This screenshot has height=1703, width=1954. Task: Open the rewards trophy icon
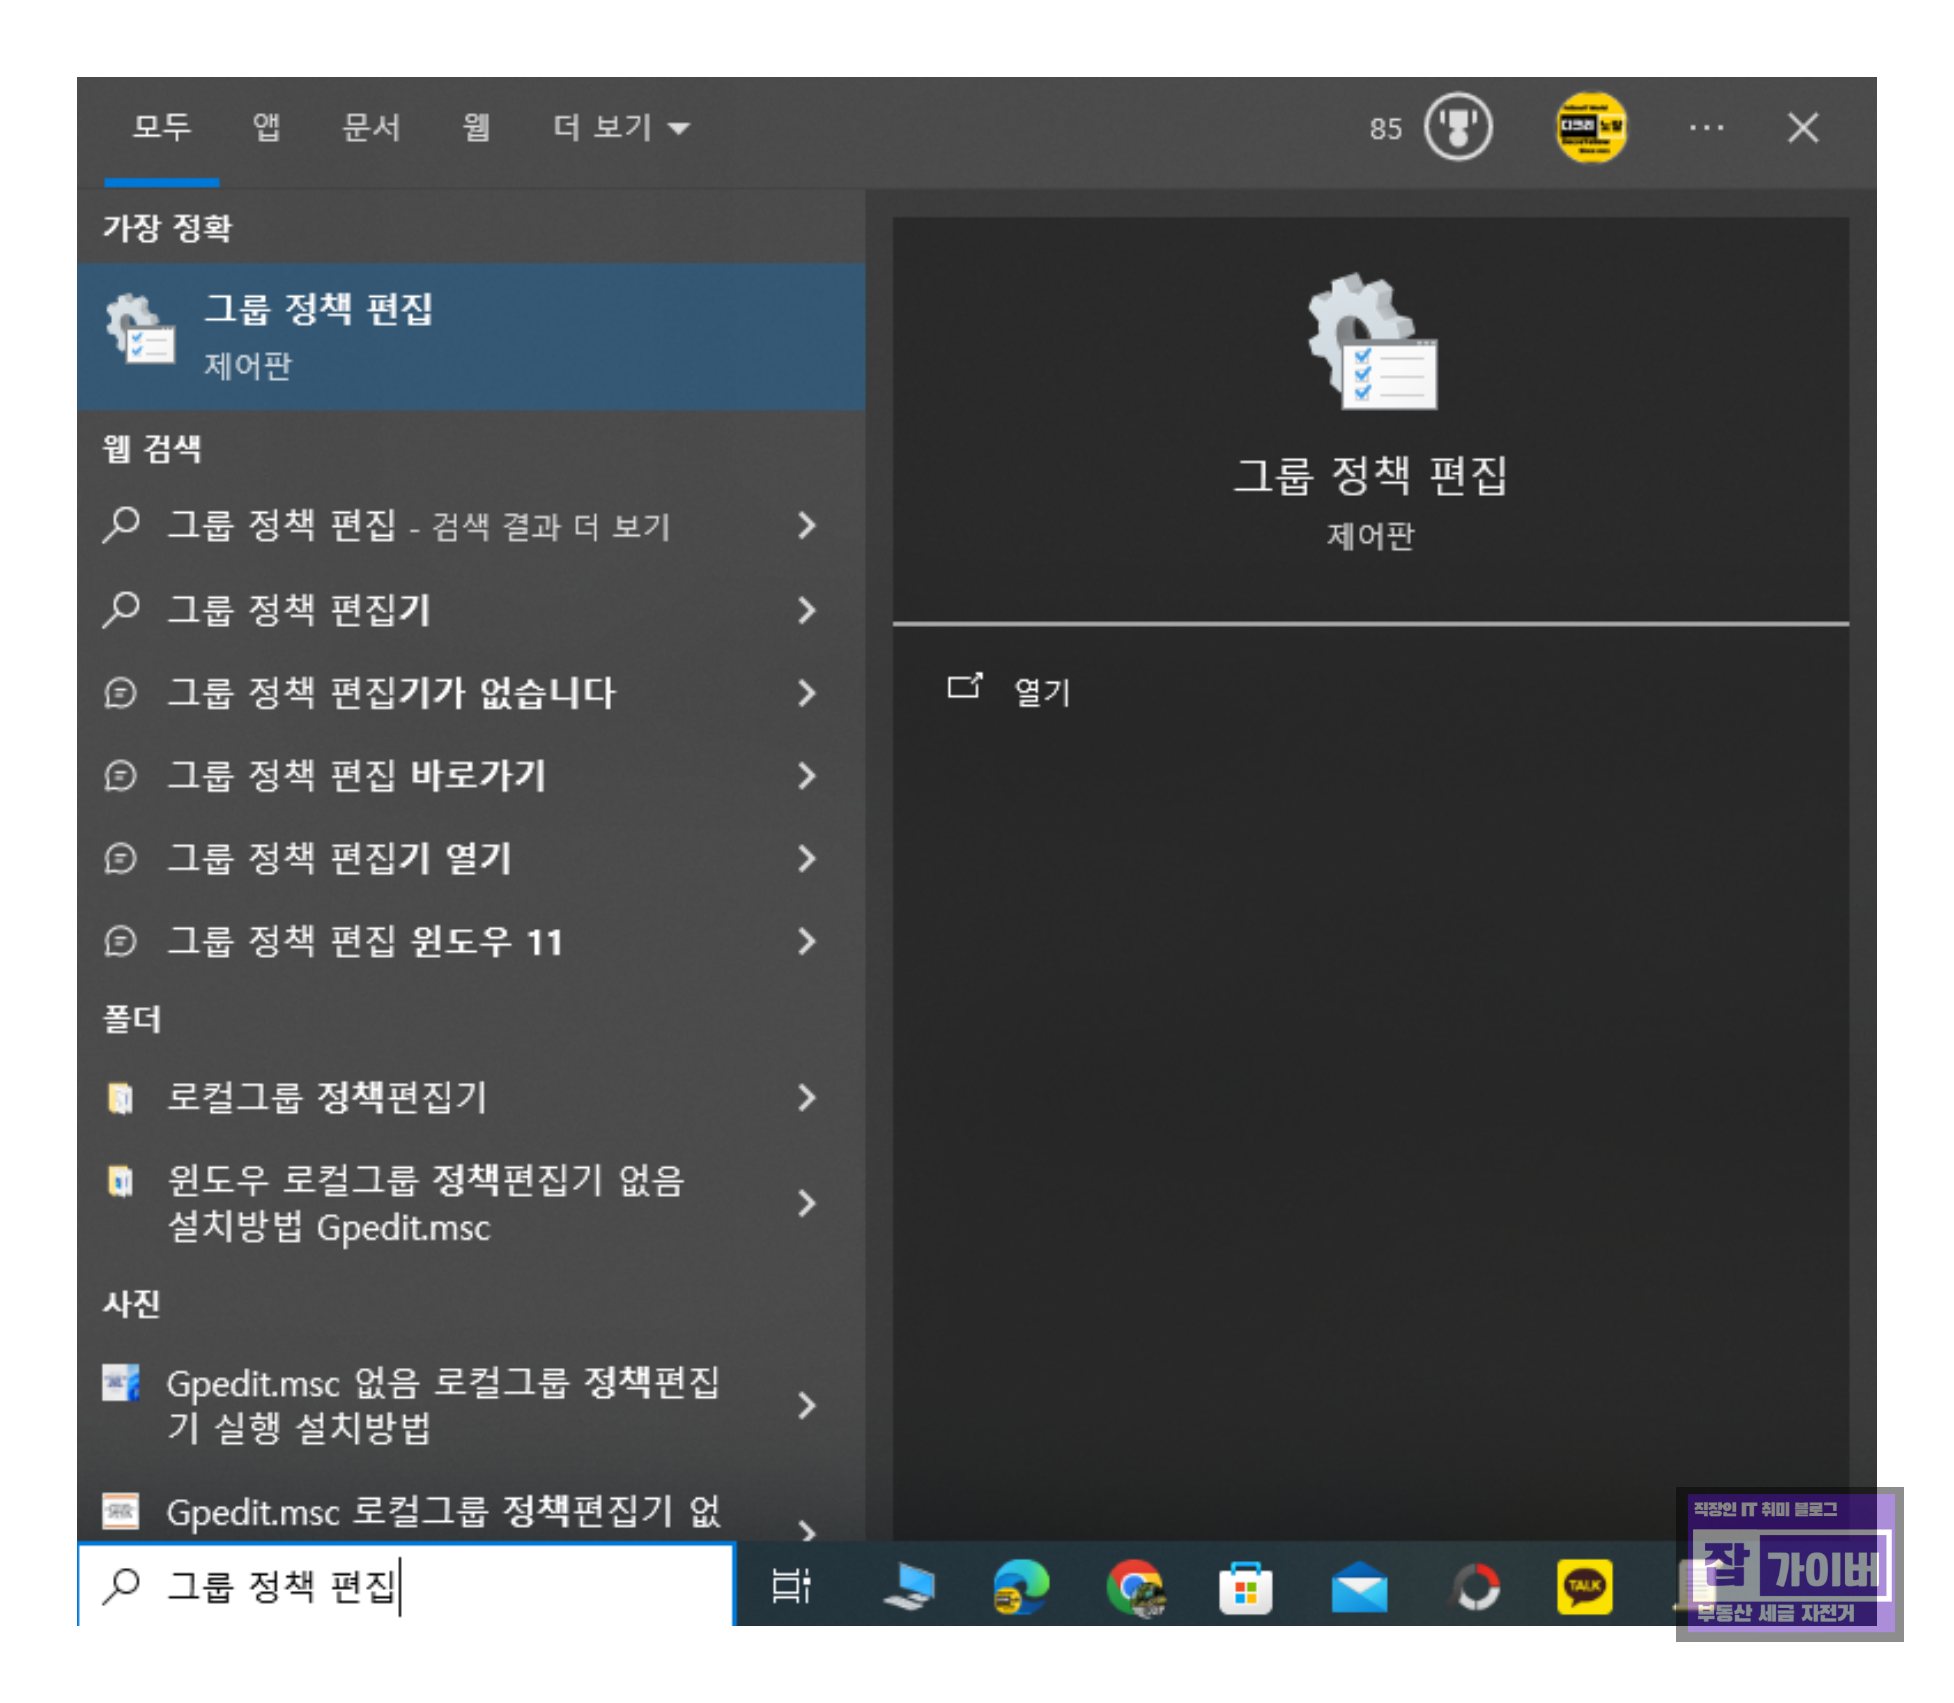[x=1457, y=128]
